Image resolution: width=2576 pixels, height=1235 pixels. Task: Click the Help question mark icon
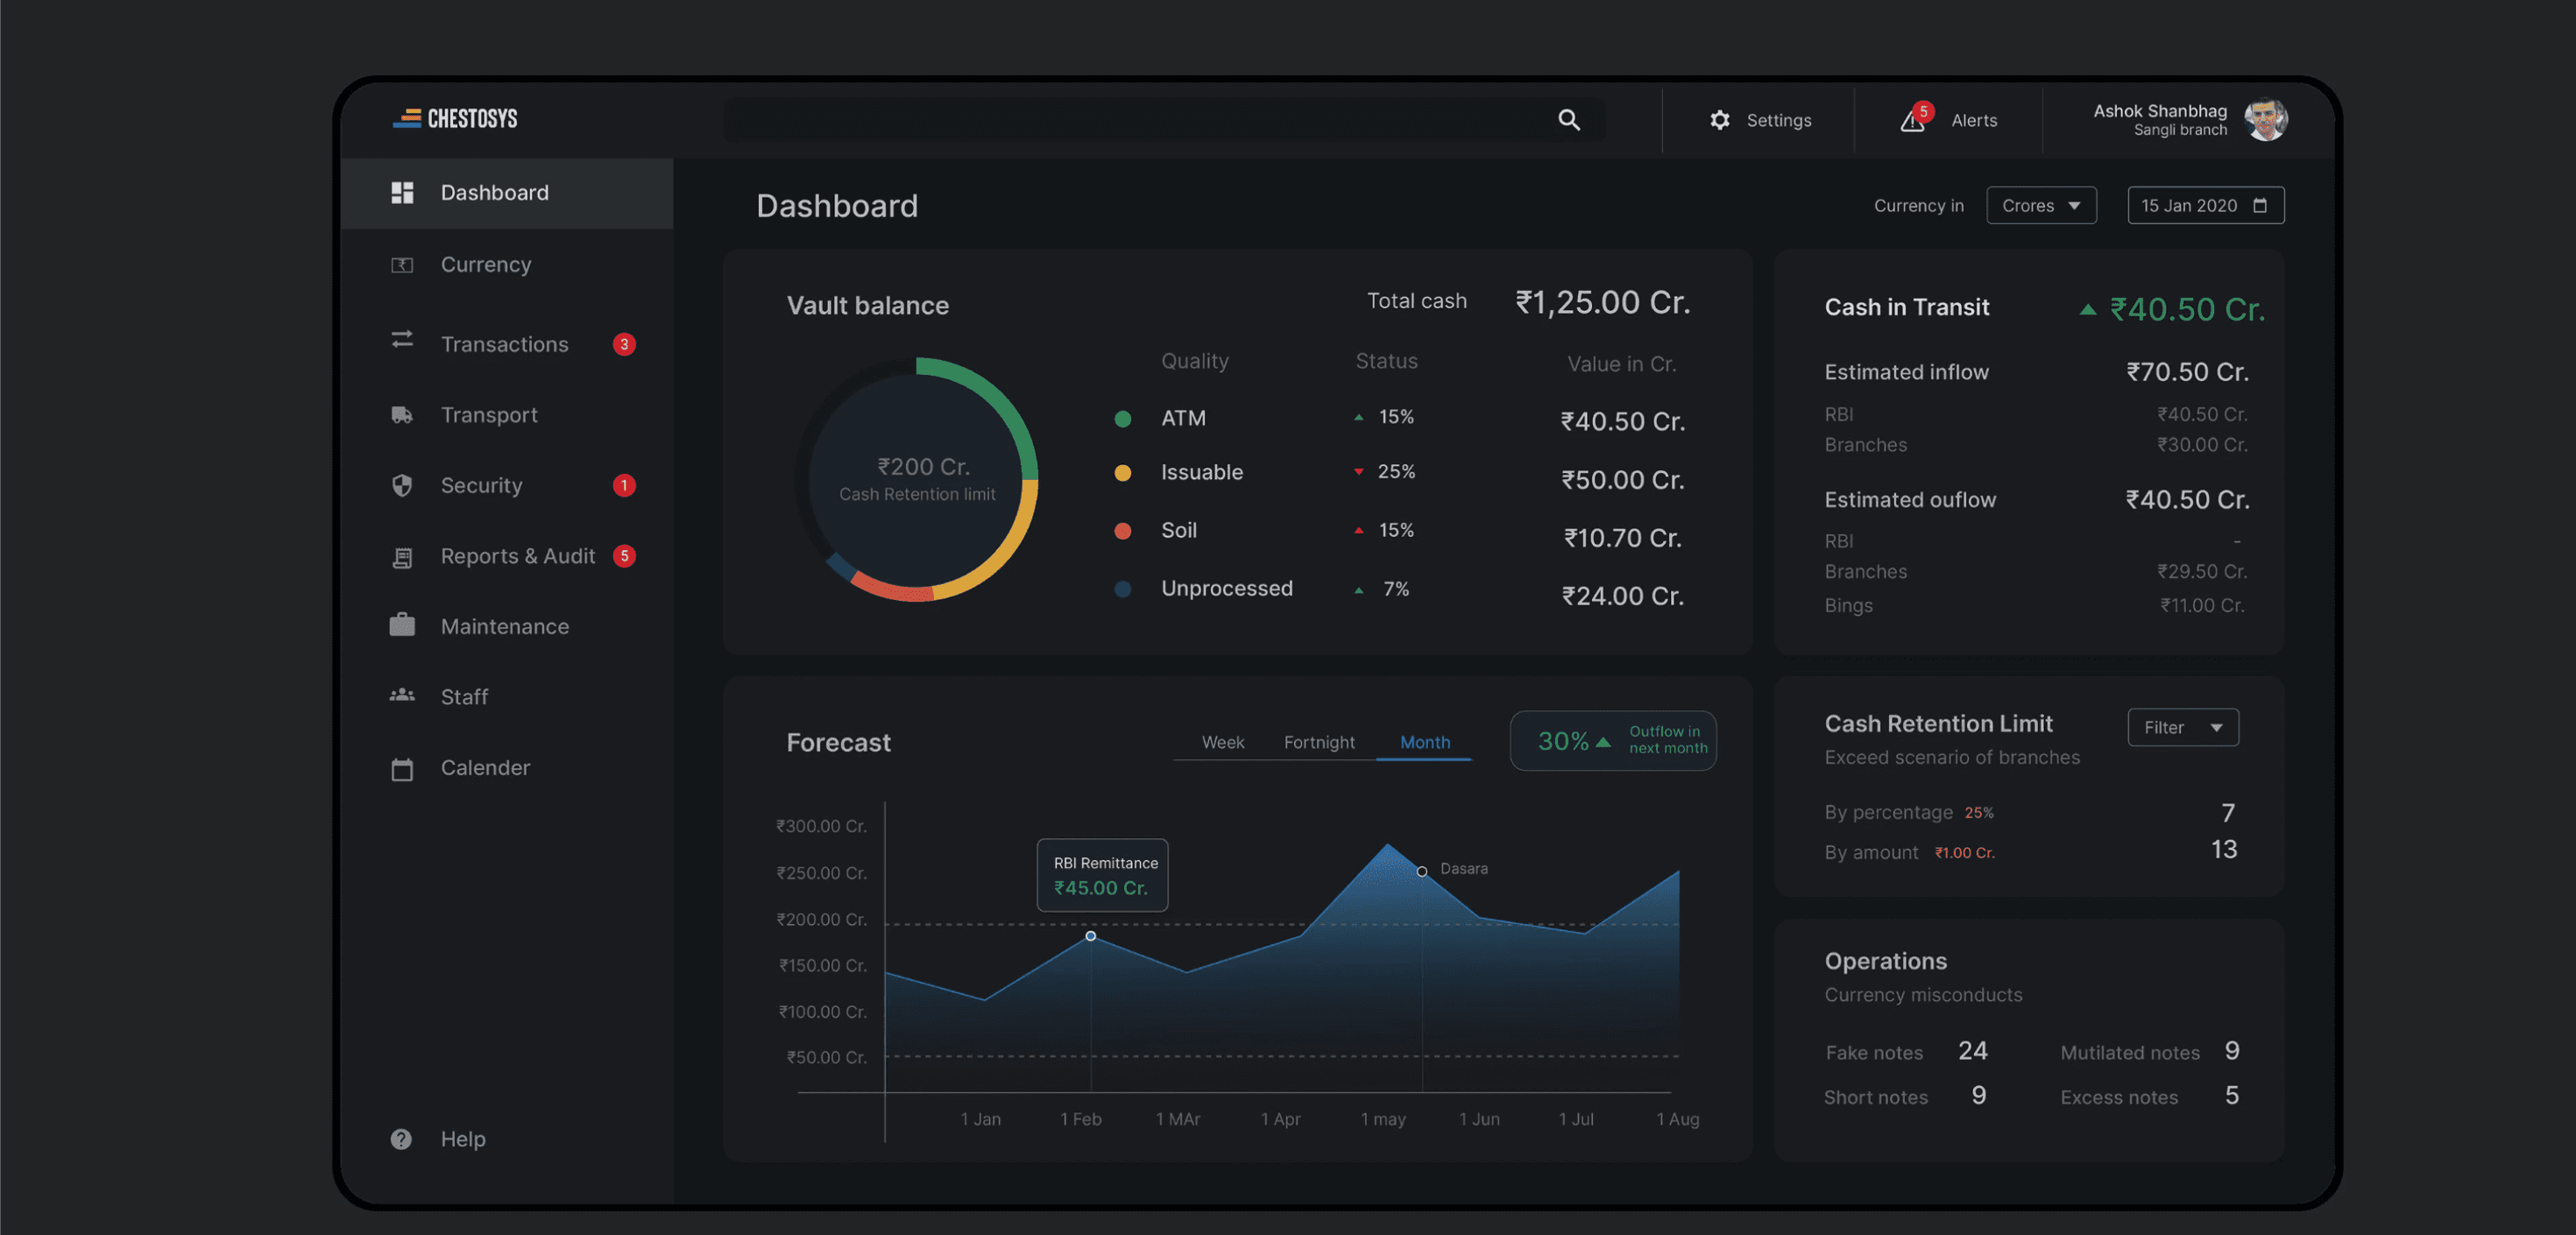(x=401, y=1139)
